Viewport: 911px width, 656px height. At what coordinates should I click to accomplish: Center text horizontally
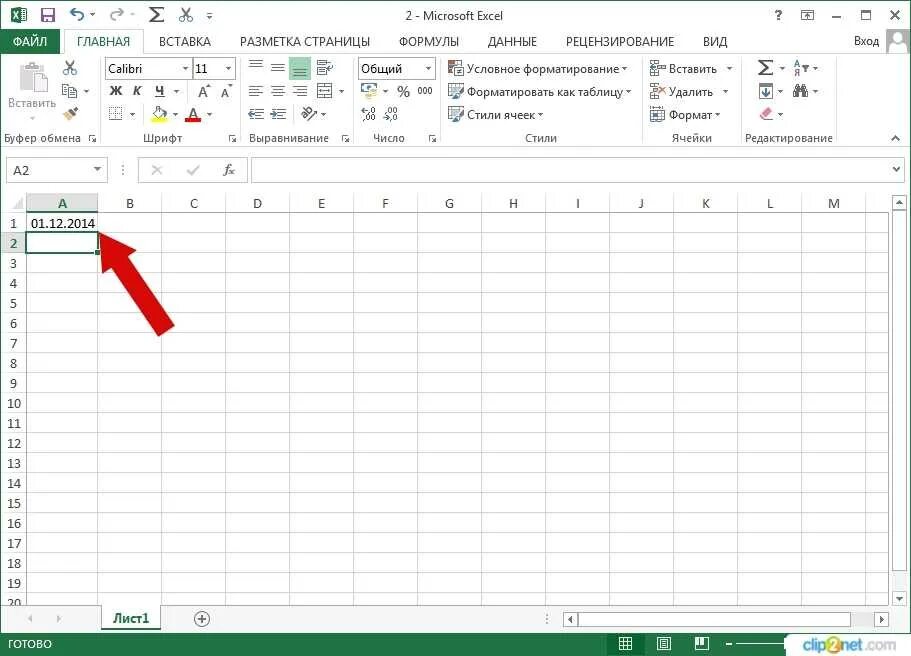(x=278, y=91)
